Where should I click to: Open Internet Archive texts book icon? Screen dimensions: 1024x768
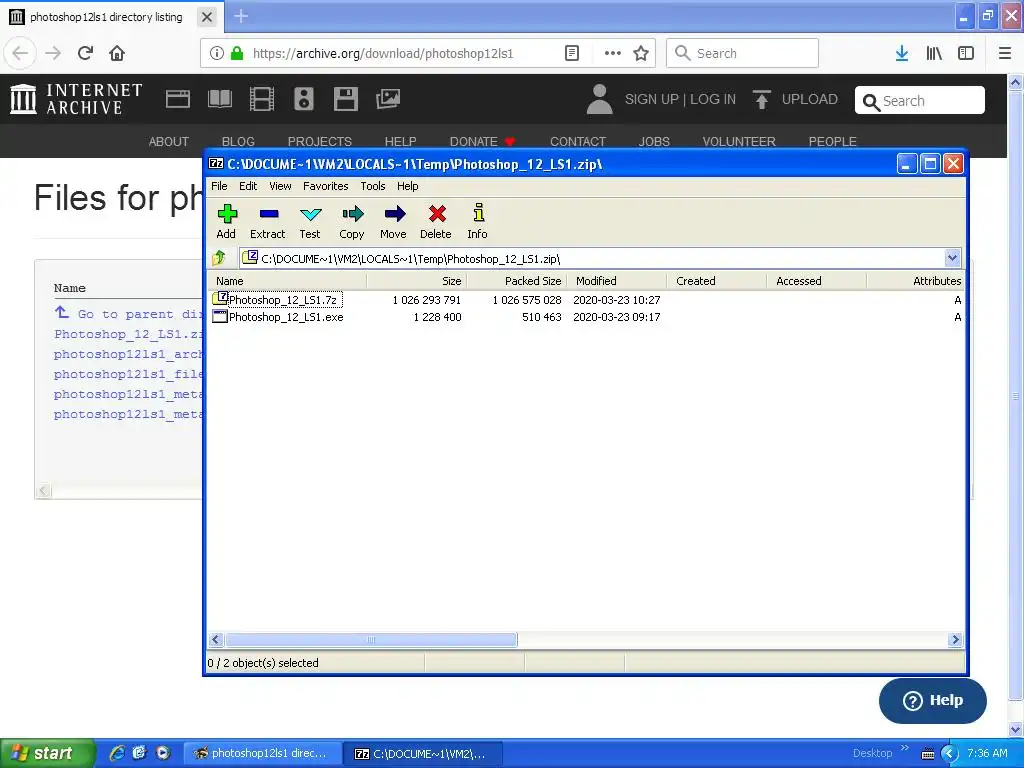(x=219, y=99)
